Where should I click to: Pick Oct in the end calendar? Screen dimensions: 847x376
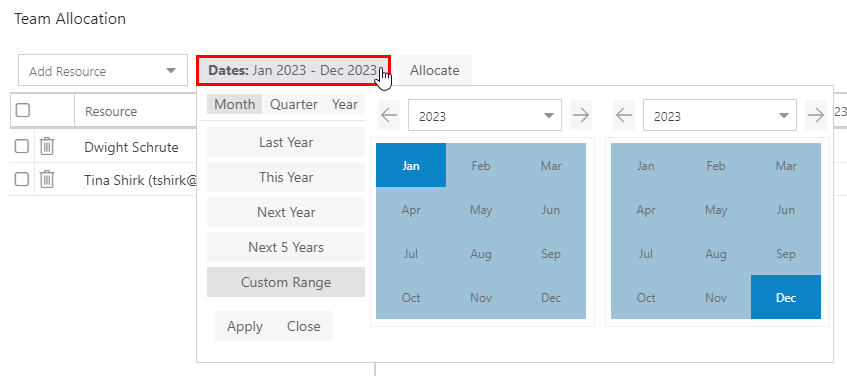[x=646, y=297]
